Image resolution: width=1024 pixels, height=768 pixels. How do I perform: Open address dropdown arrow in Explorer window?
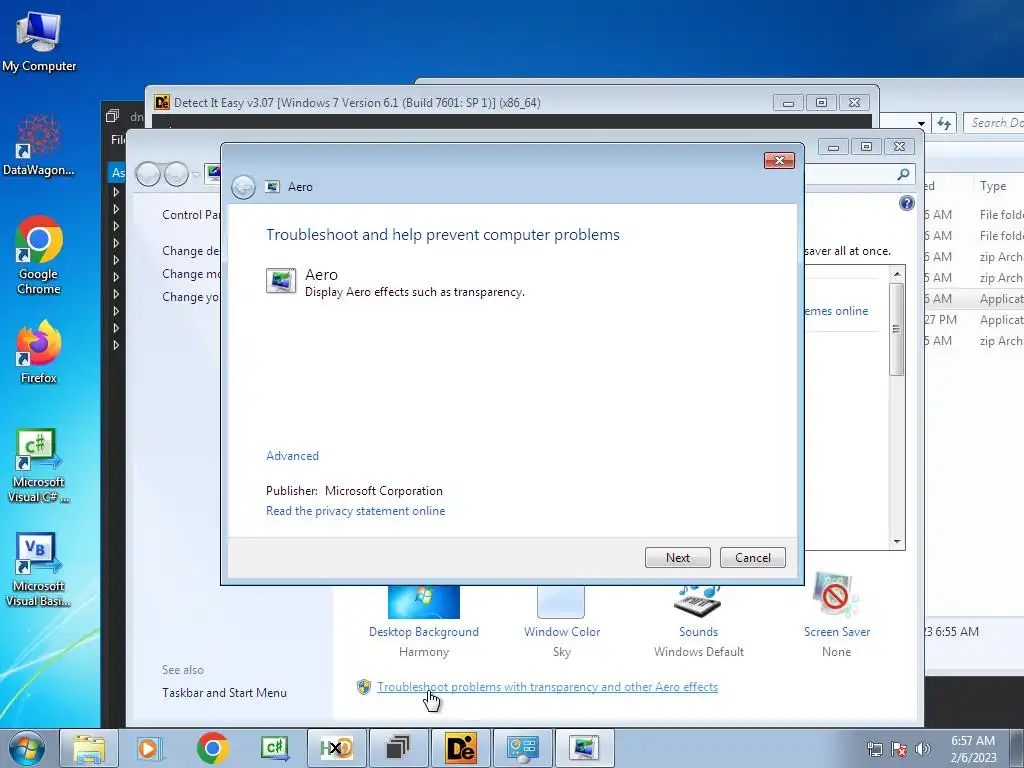(921, 123)
